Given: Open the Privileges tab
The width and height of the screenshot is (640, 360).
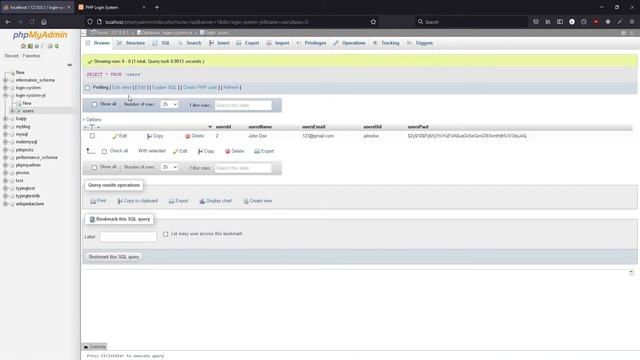Looking at the screenshot, I should tap(311, 43).
